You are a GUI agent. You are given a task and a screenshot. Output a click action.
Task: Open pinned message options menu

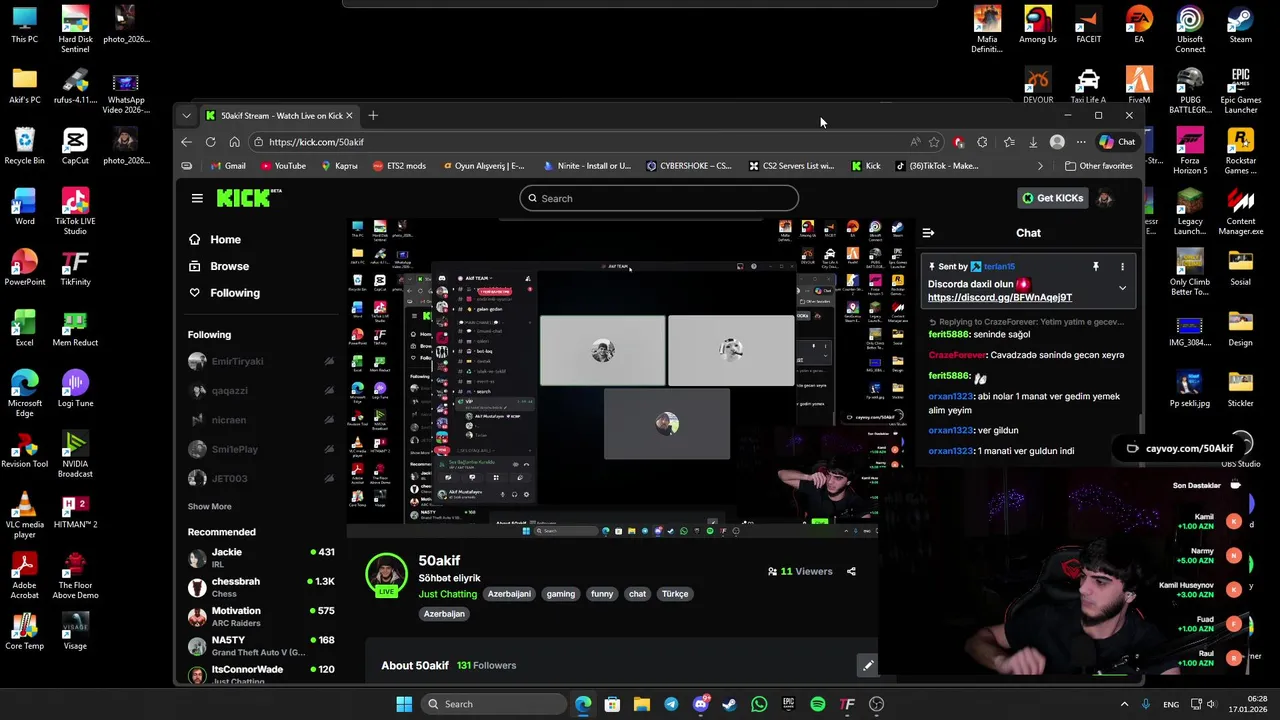[x=1122, y=267]
